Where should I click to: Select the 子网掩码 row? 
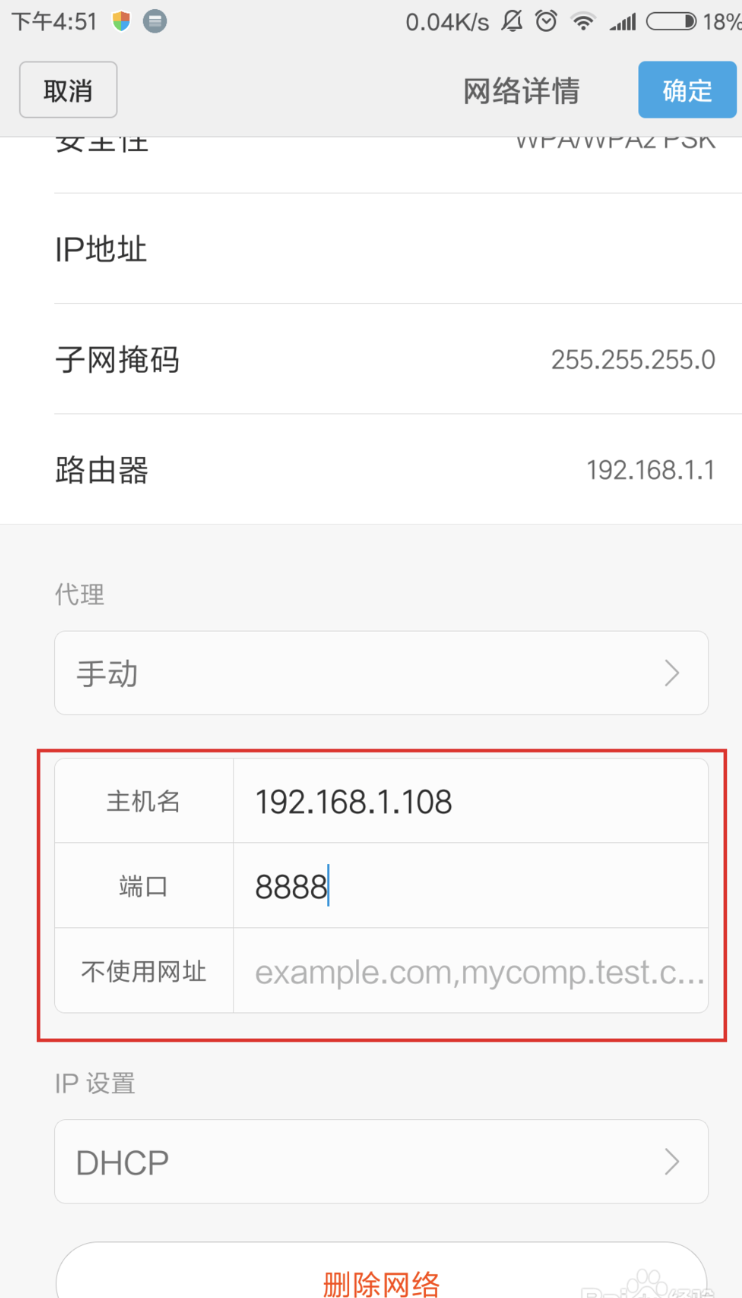coord(385,359)
